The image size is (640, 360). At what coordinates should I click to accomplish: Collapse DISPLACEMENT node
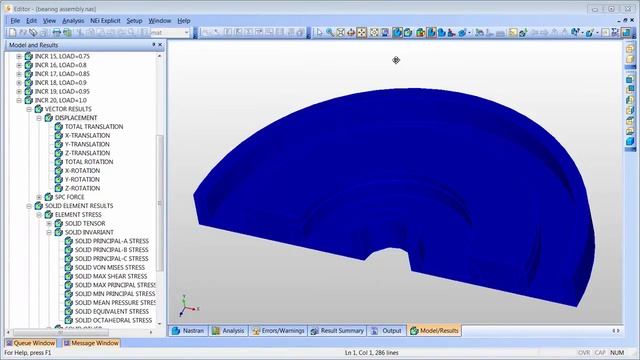coord(39,118)
